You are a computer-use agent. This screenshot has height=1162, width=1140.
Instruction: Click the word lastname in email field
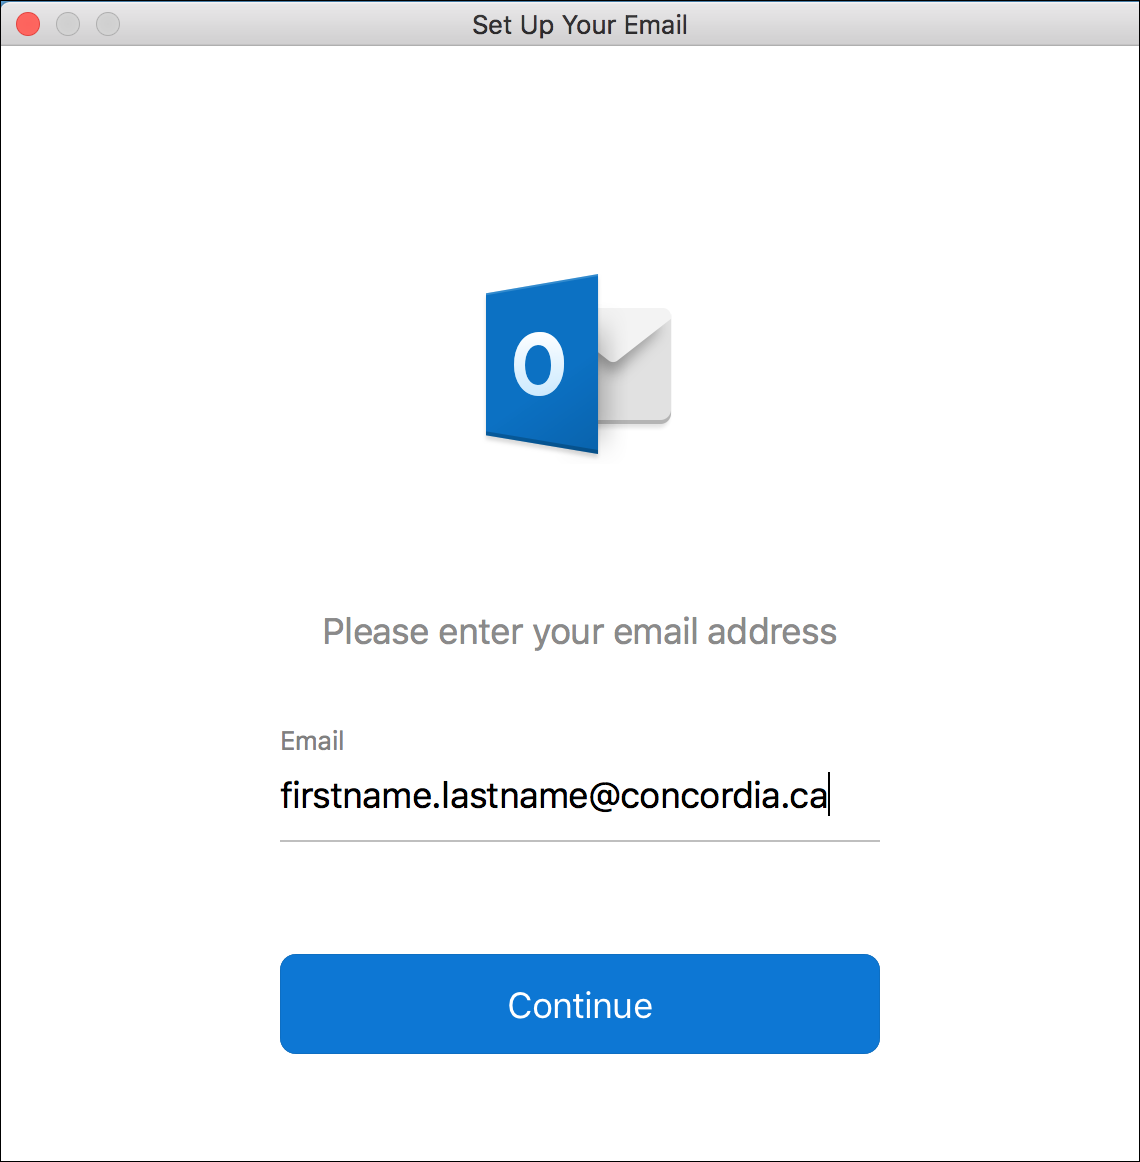click(x=514, y=796)
